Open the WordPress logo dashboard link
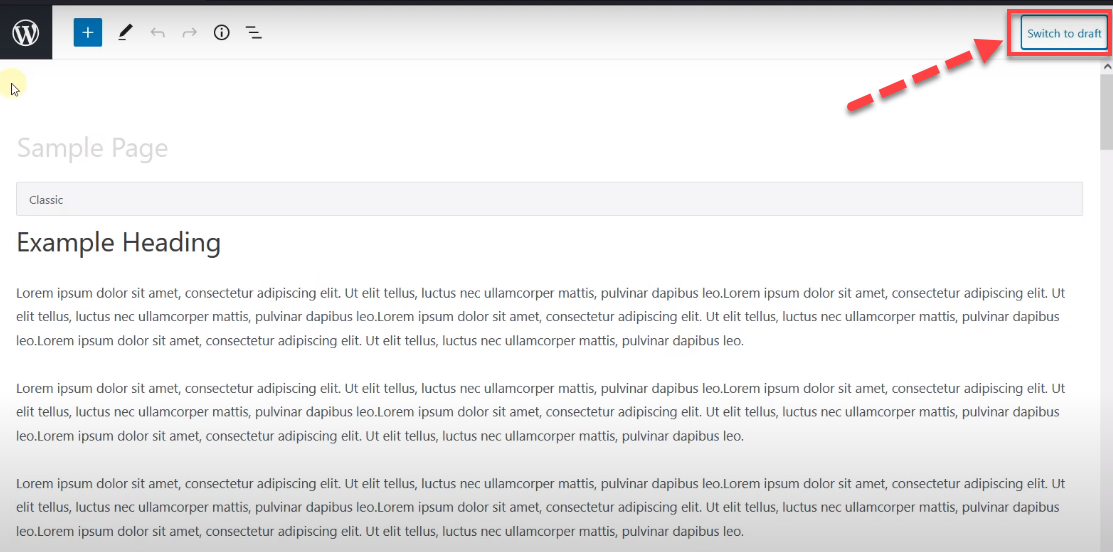 tap(26, 33)
